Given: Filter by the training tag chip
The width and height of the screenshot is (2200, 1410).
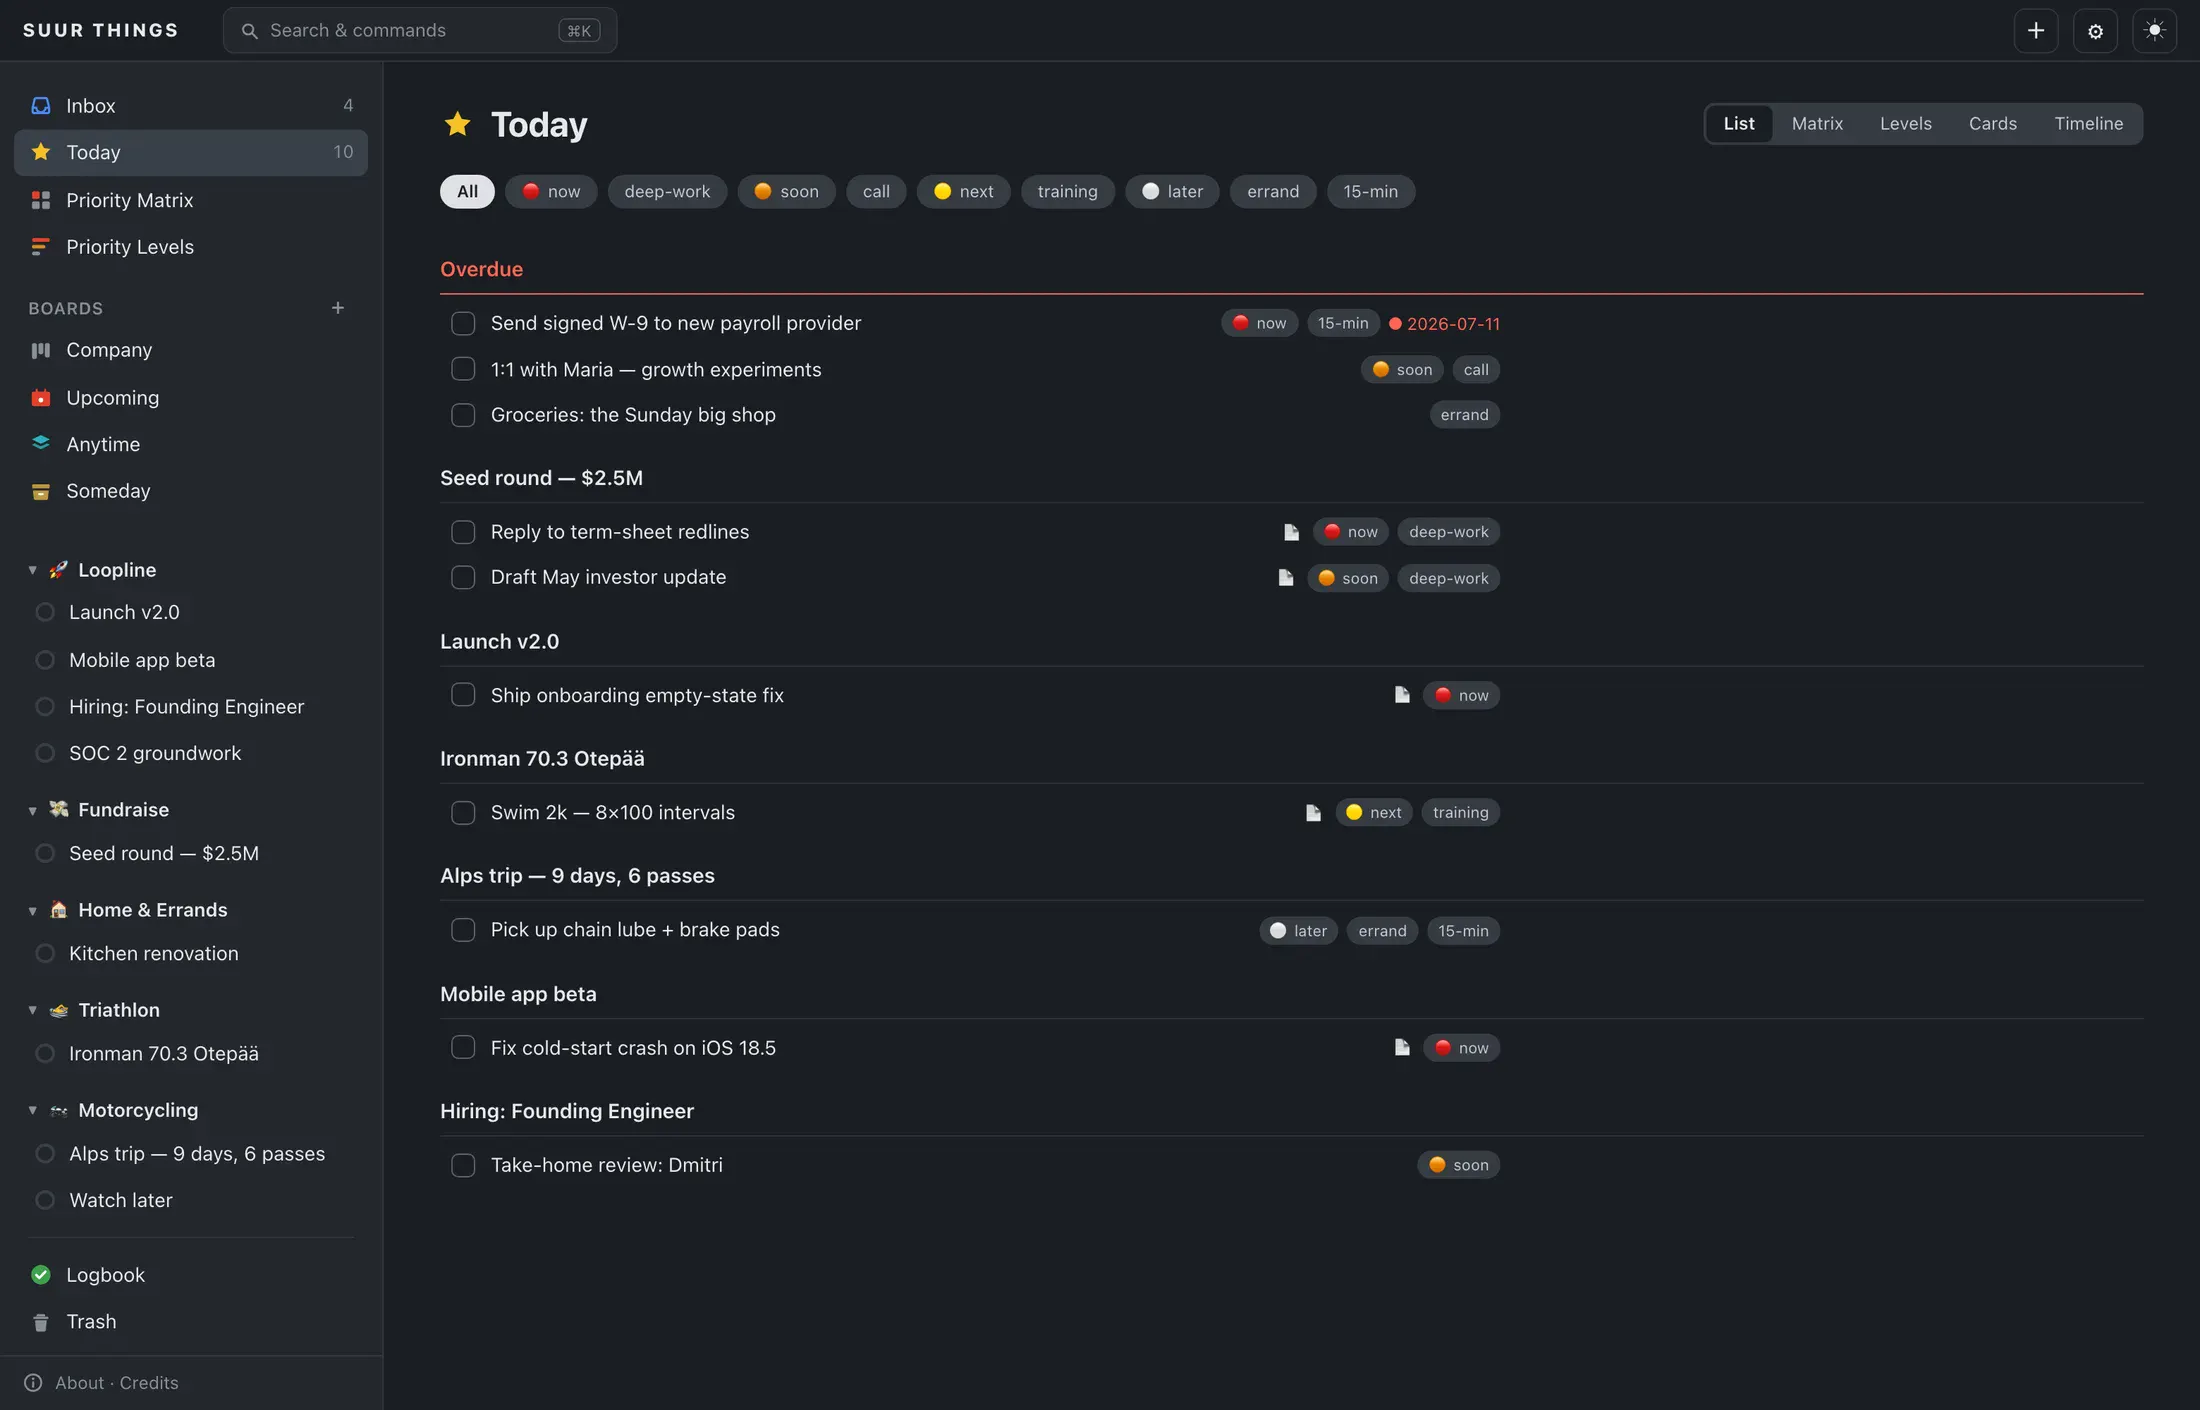Looking at the screenshot, I should click(1067, 192).
